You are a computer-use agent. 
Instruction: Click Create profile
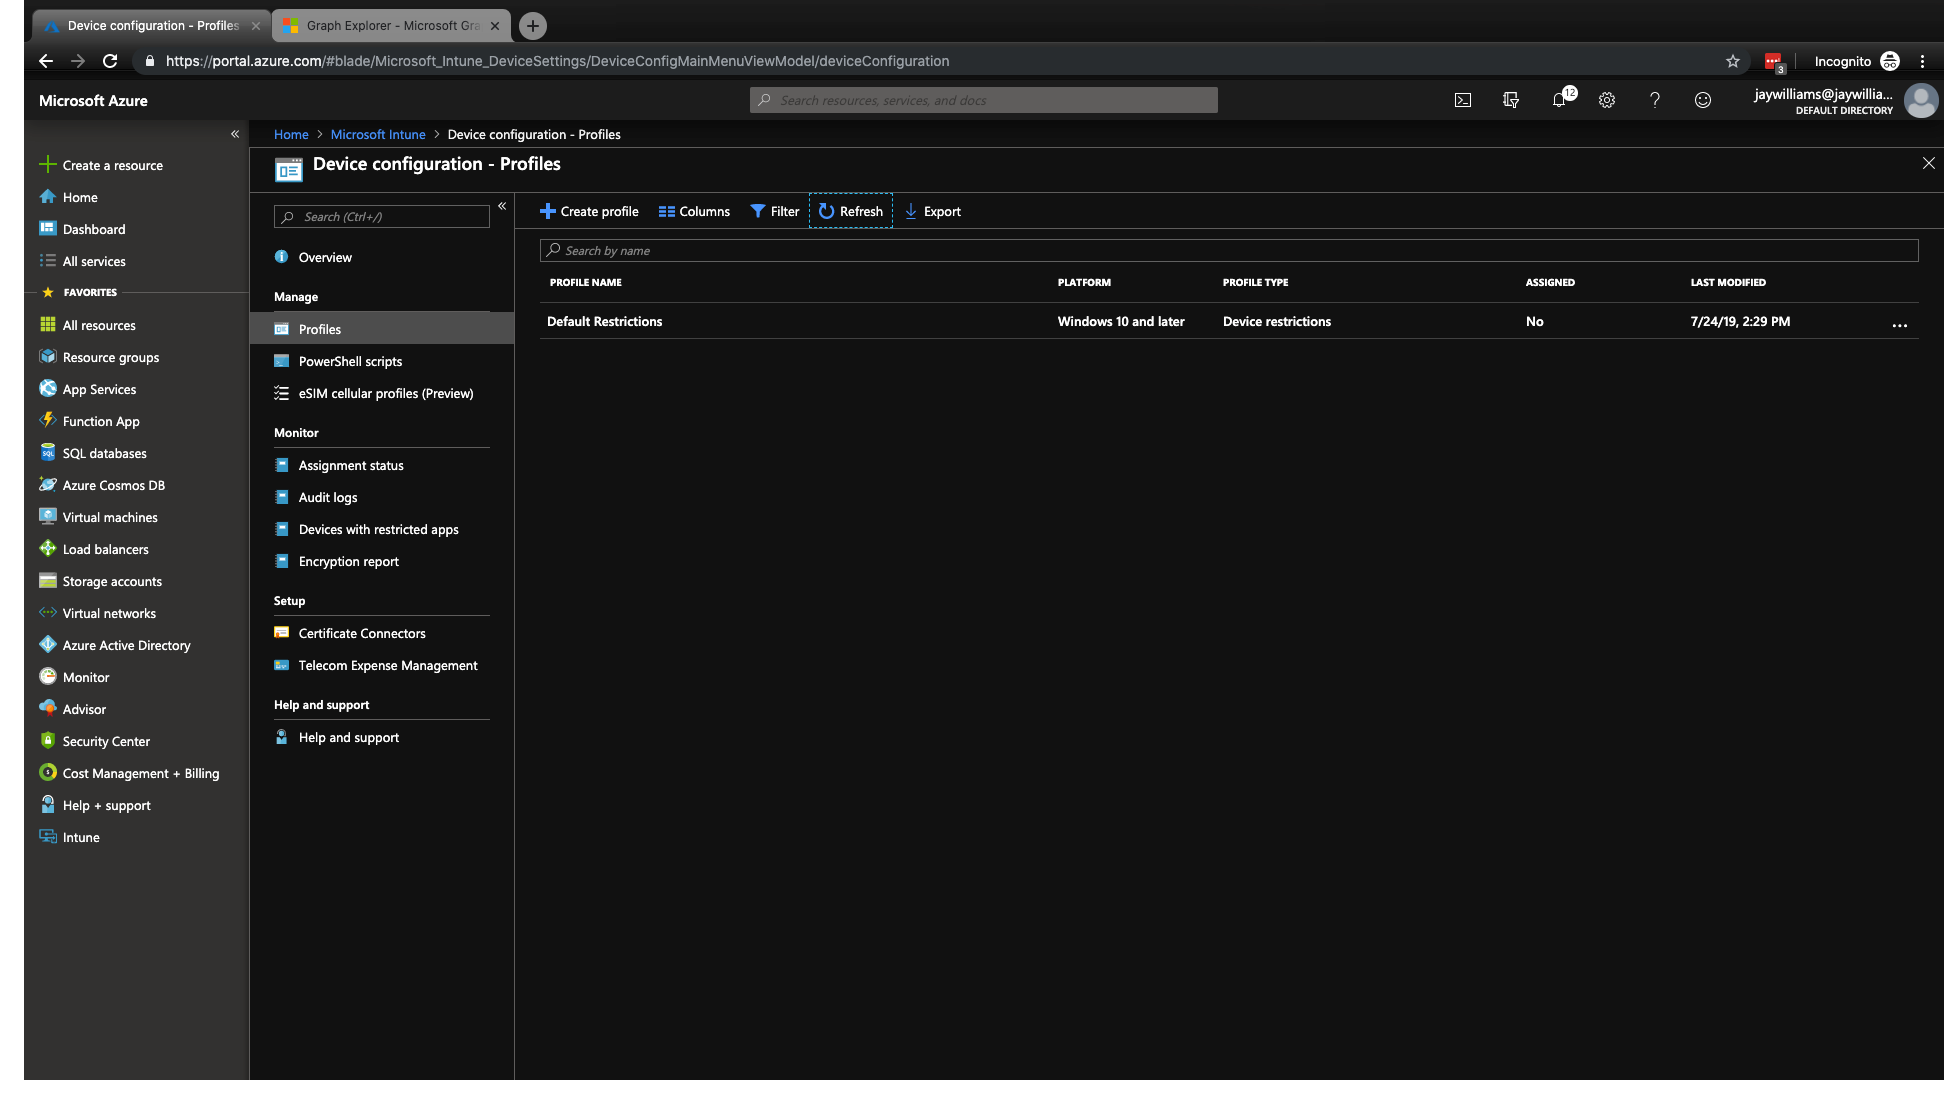588,211
